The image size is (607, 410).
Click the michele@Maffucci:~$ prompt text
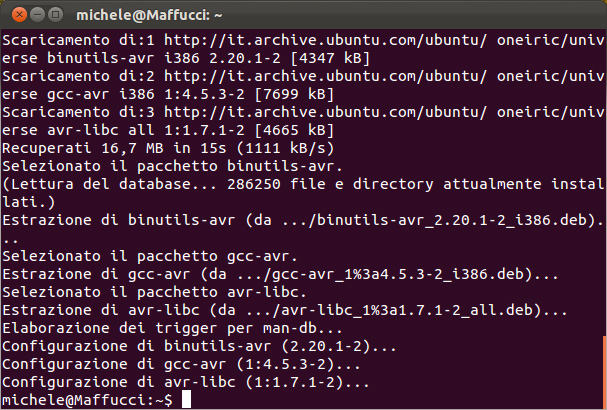[88, 400]
